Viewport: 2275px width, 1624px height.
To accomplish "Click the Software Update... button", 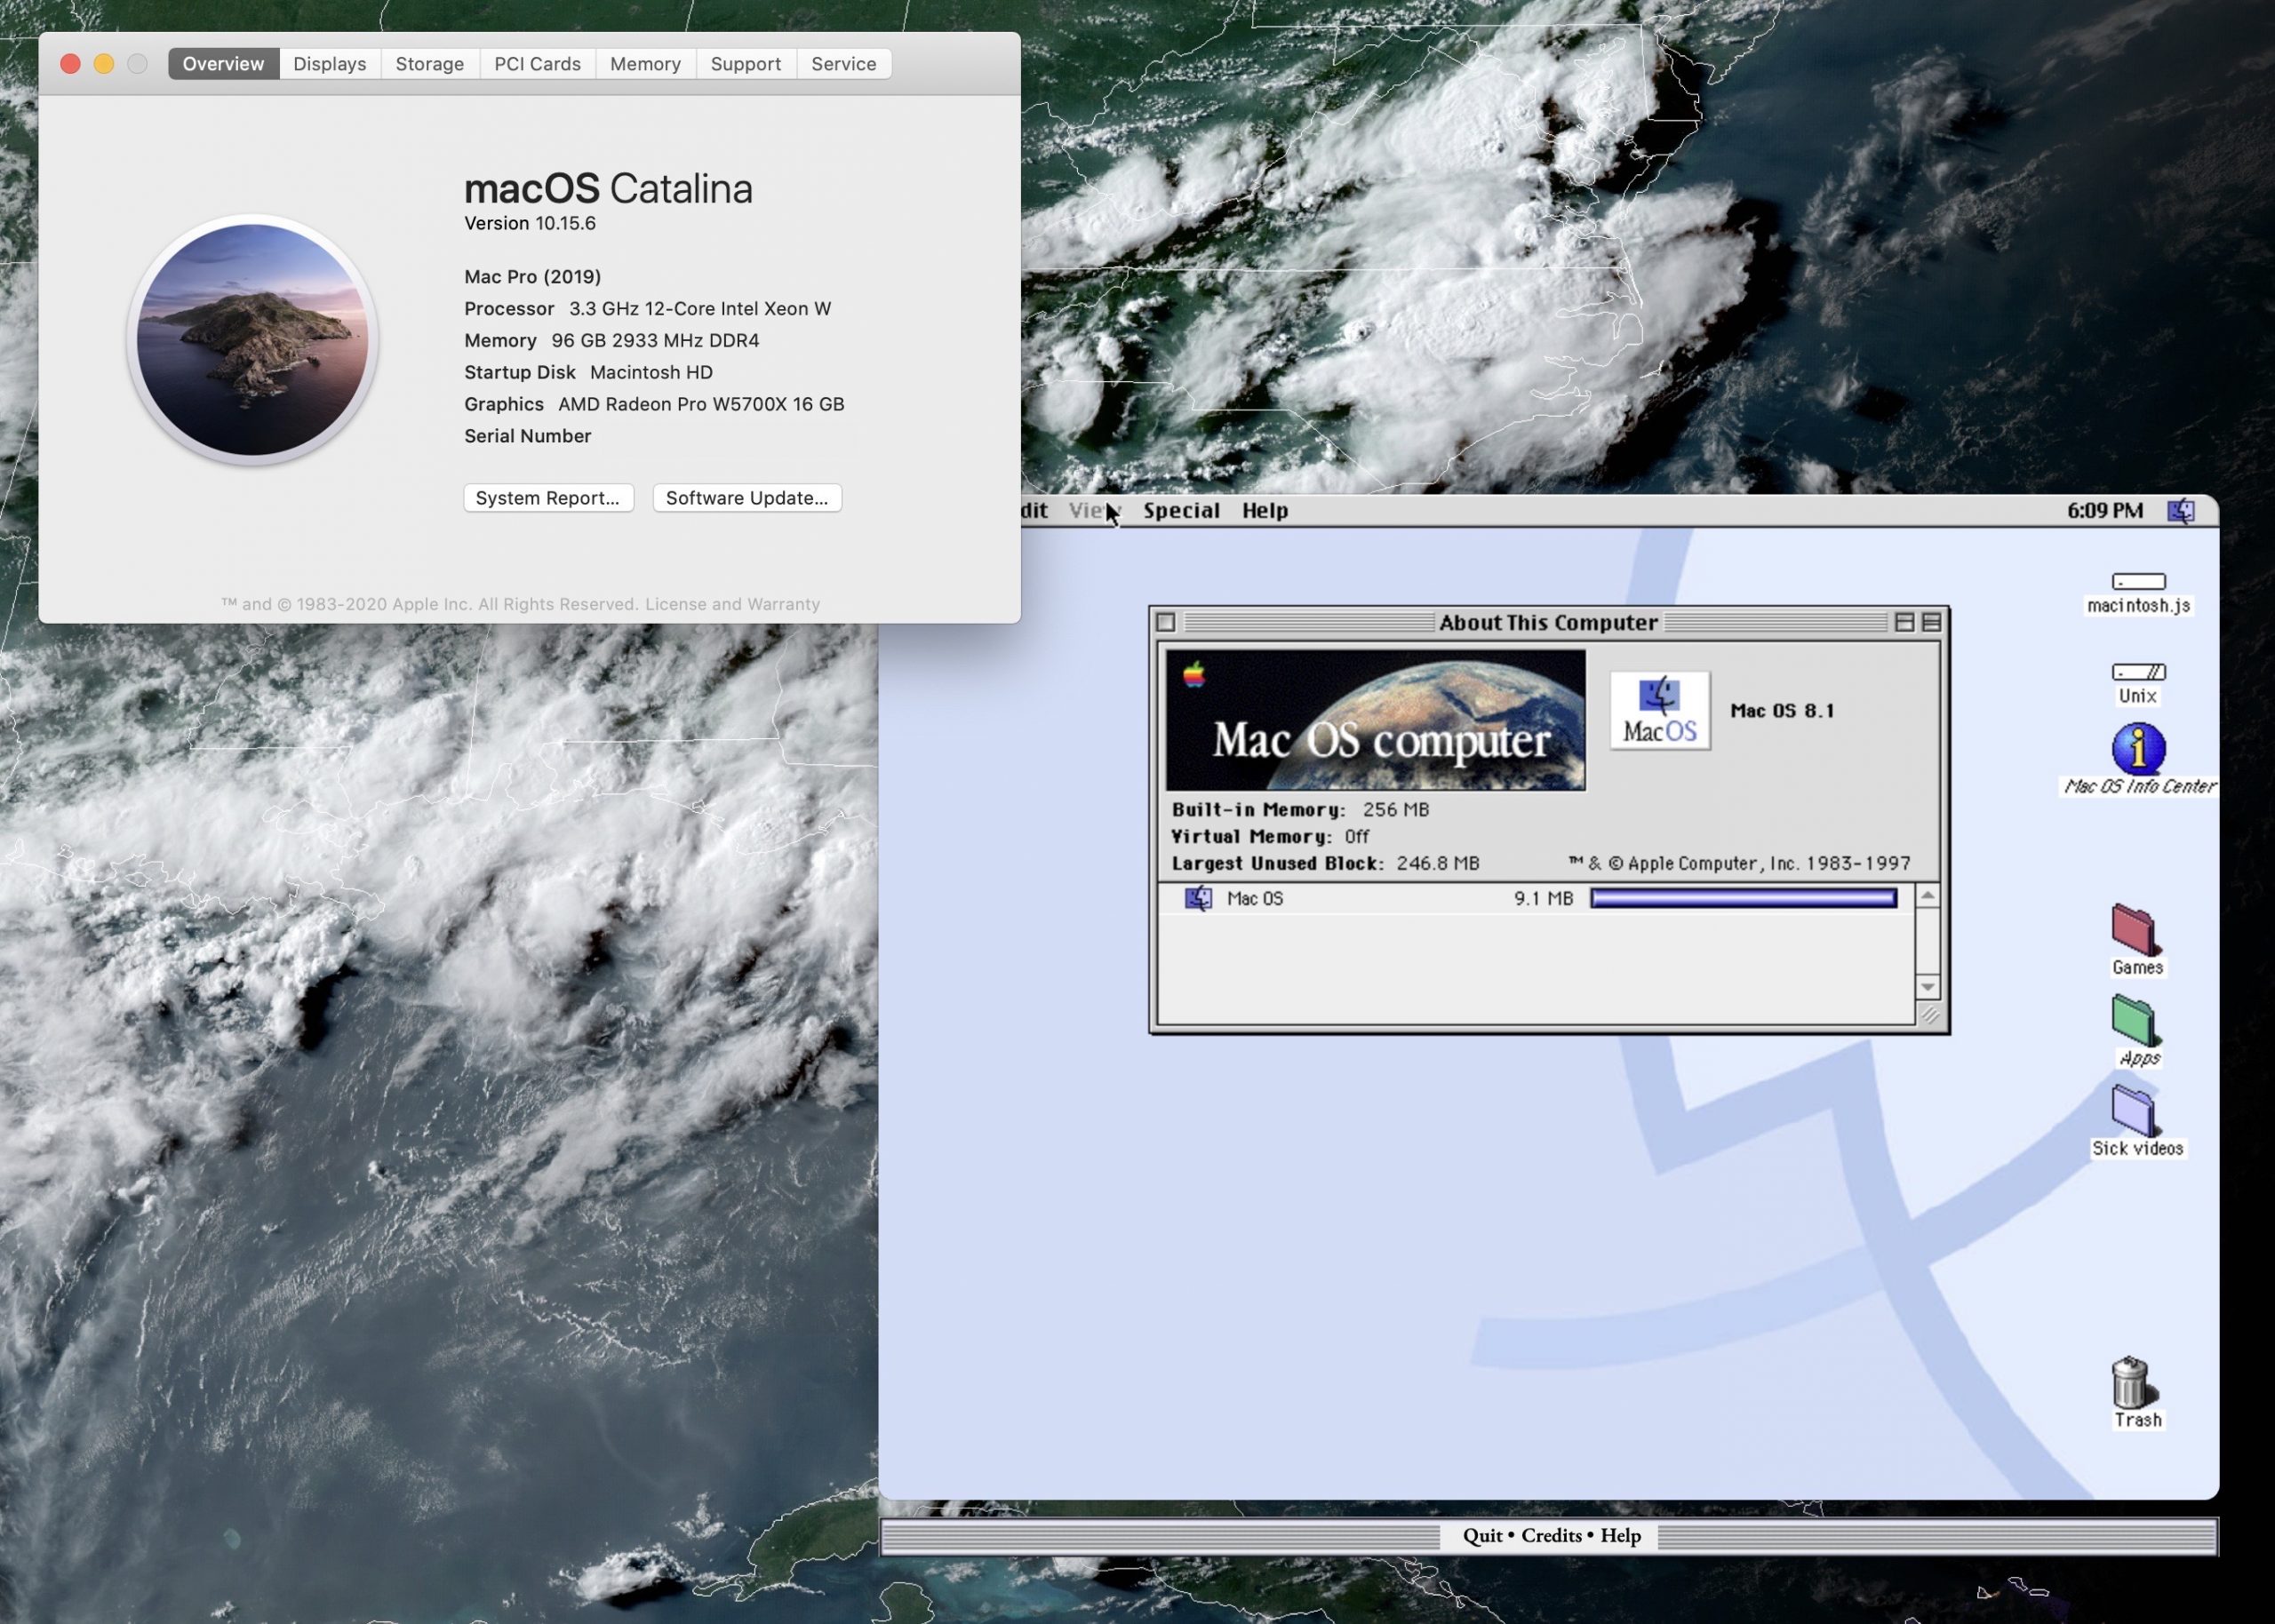I will tap(747, 498).
